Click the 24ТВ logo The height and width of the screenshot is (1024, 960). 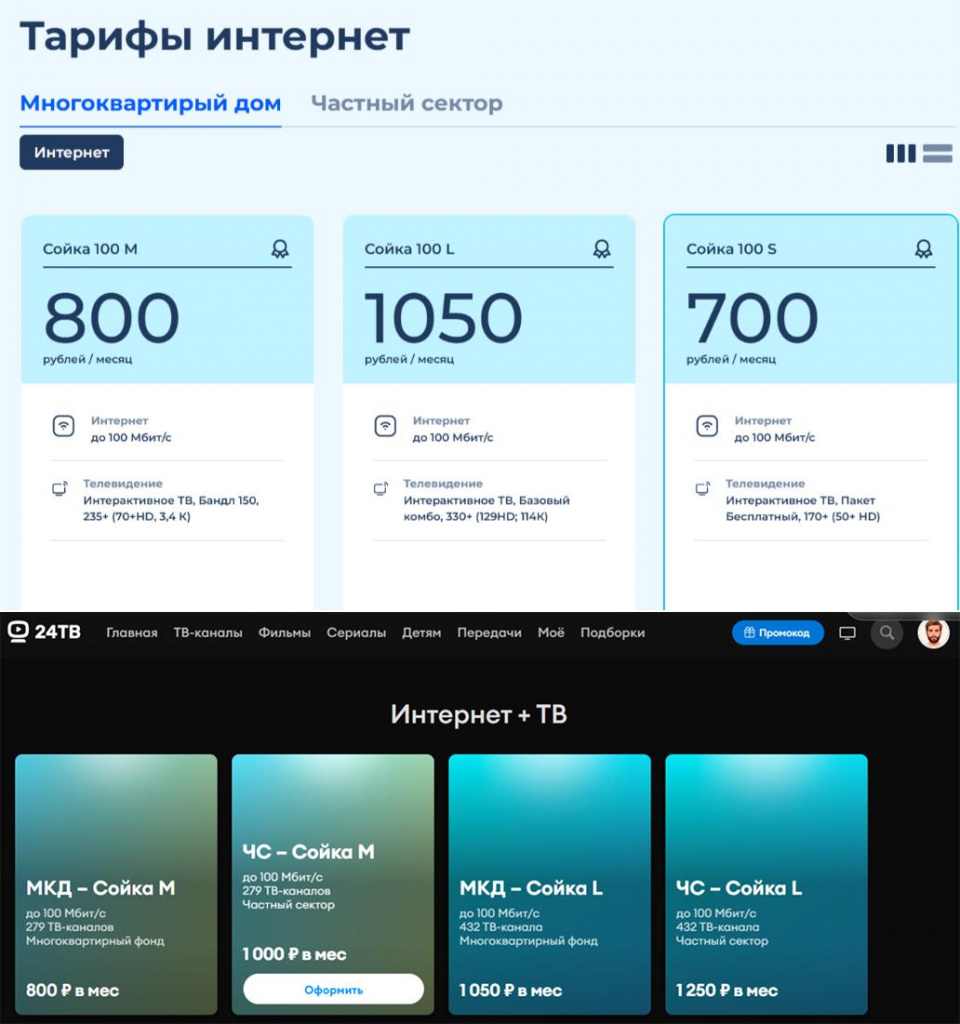44,632
